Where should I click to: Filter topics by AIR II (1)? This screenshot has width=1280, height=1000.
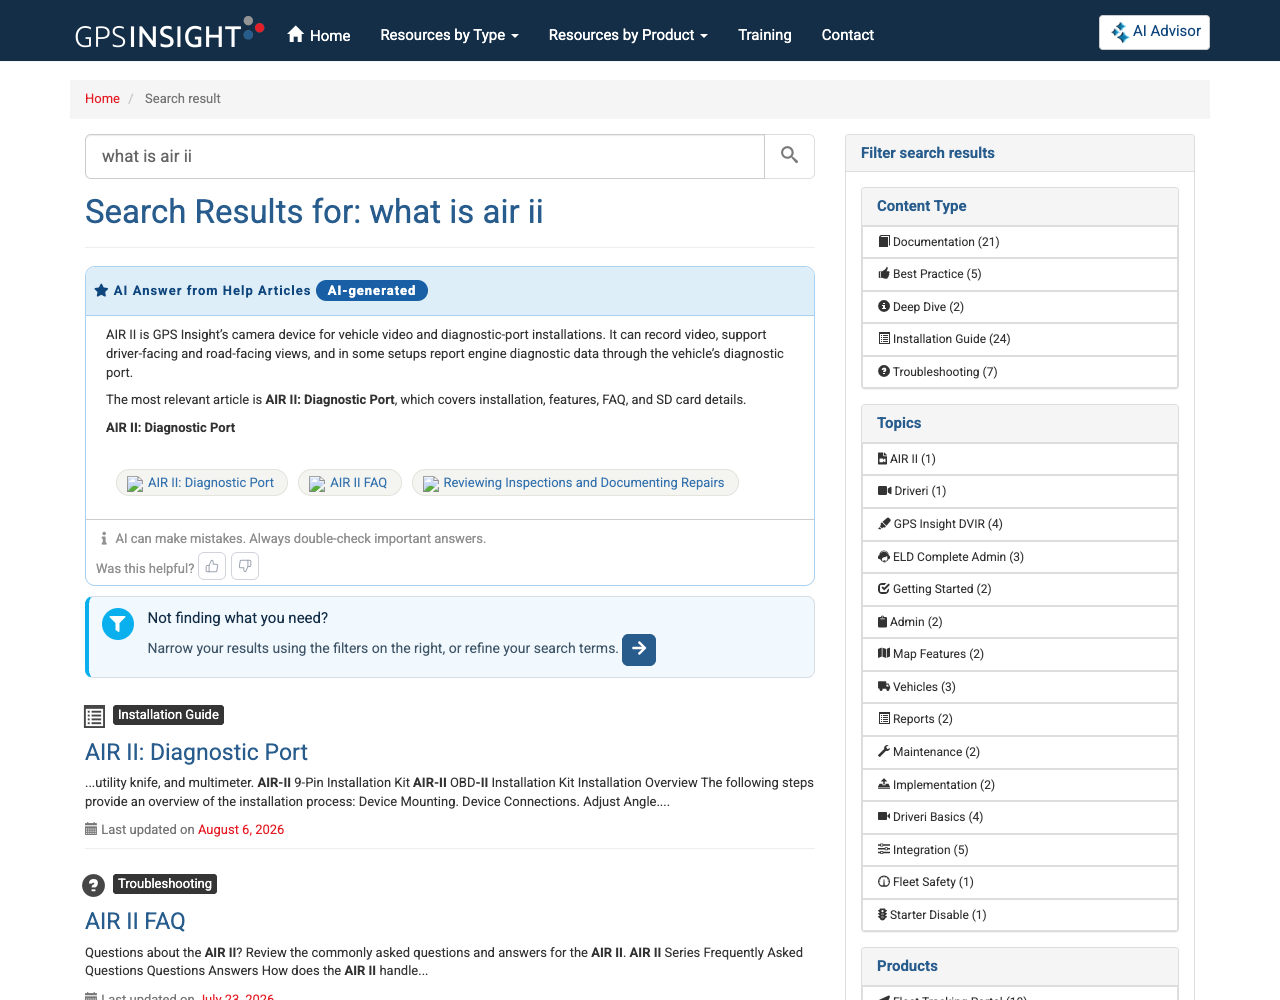click(x=1020, y=459)
